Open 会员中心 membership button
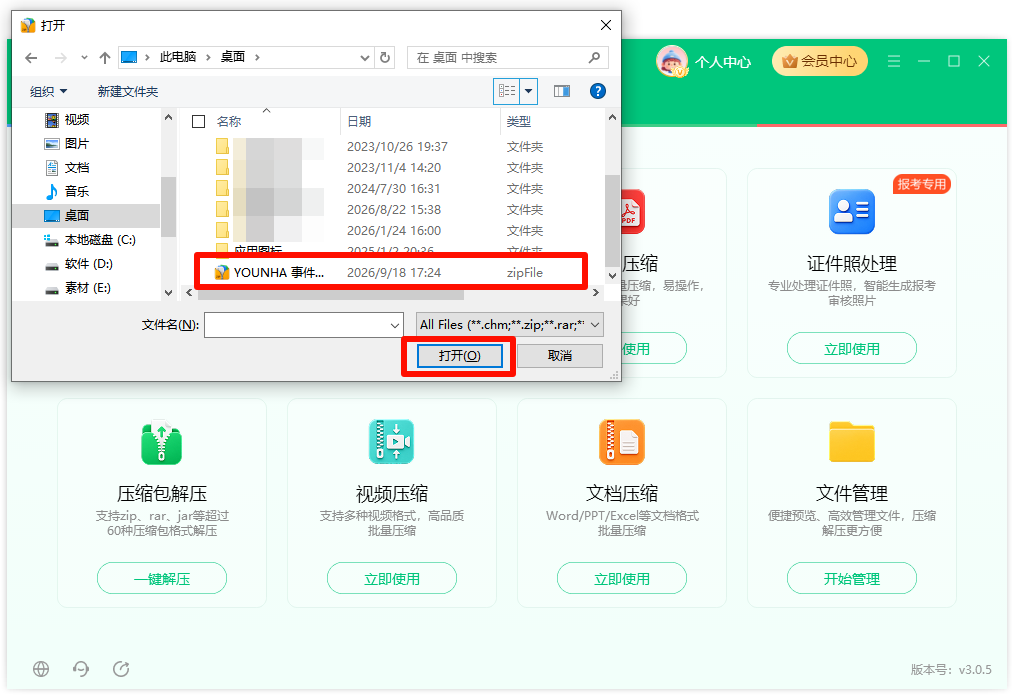The image size is (1012, 695). (820, 61)
